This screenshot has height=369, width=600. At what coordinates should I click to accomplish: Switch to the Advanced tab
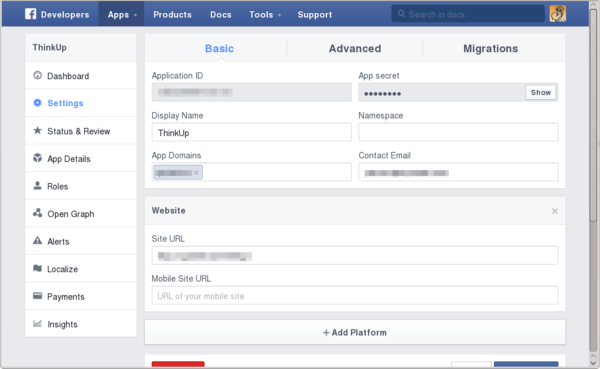(x=355, y=48)
